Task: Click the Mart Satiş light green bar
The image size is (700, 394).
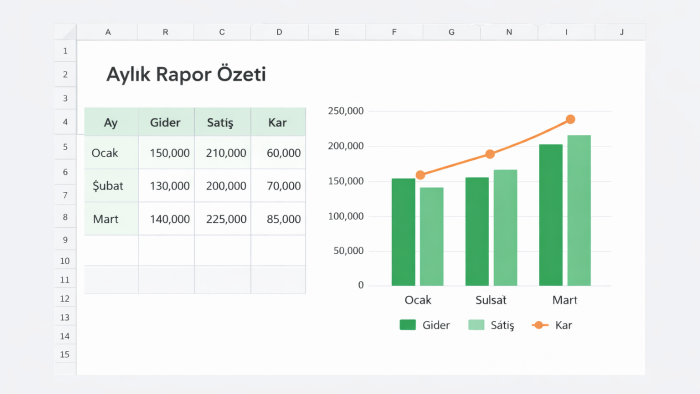Action: [579, 210]
